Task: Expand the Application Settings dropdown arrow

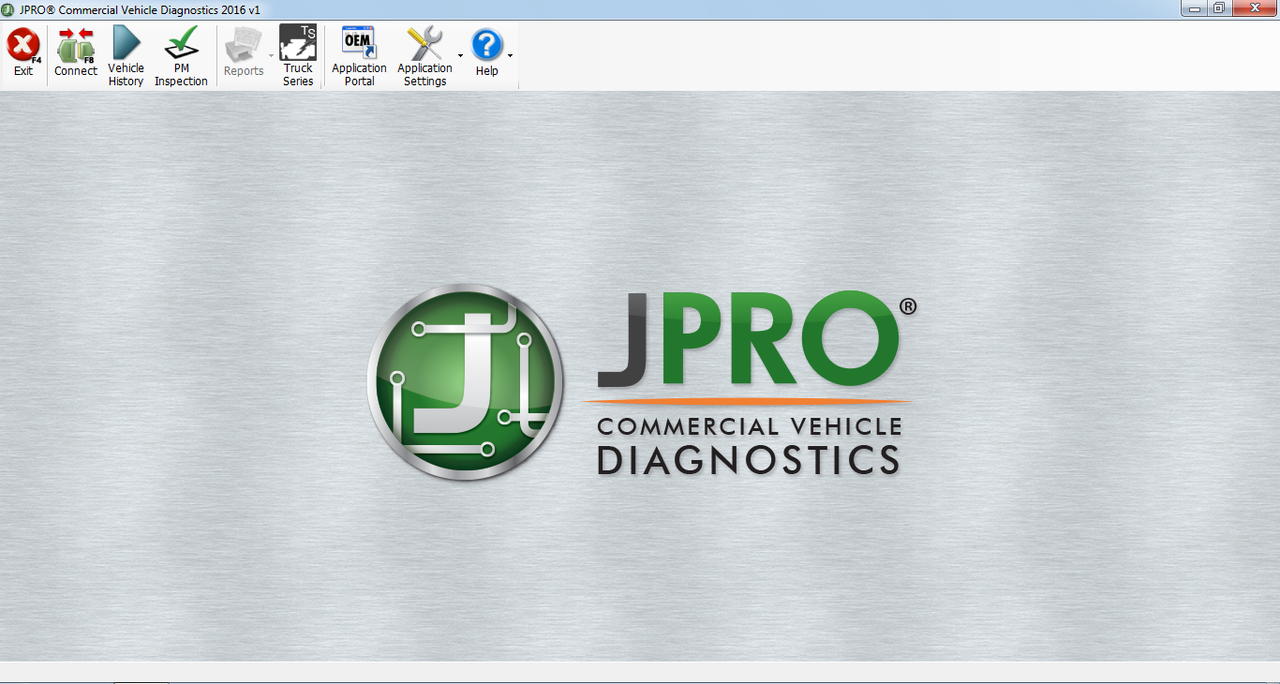Action: tap(460, 56)
